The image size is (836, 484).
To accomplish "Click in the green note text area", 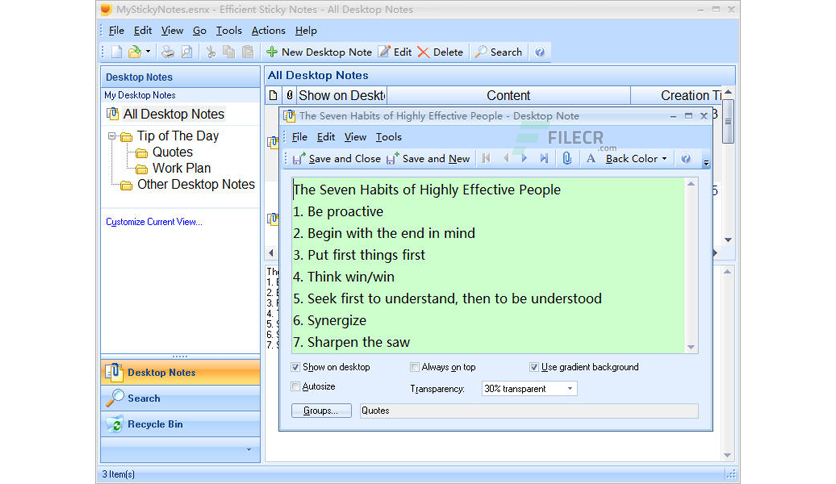I will click(488, 265).
